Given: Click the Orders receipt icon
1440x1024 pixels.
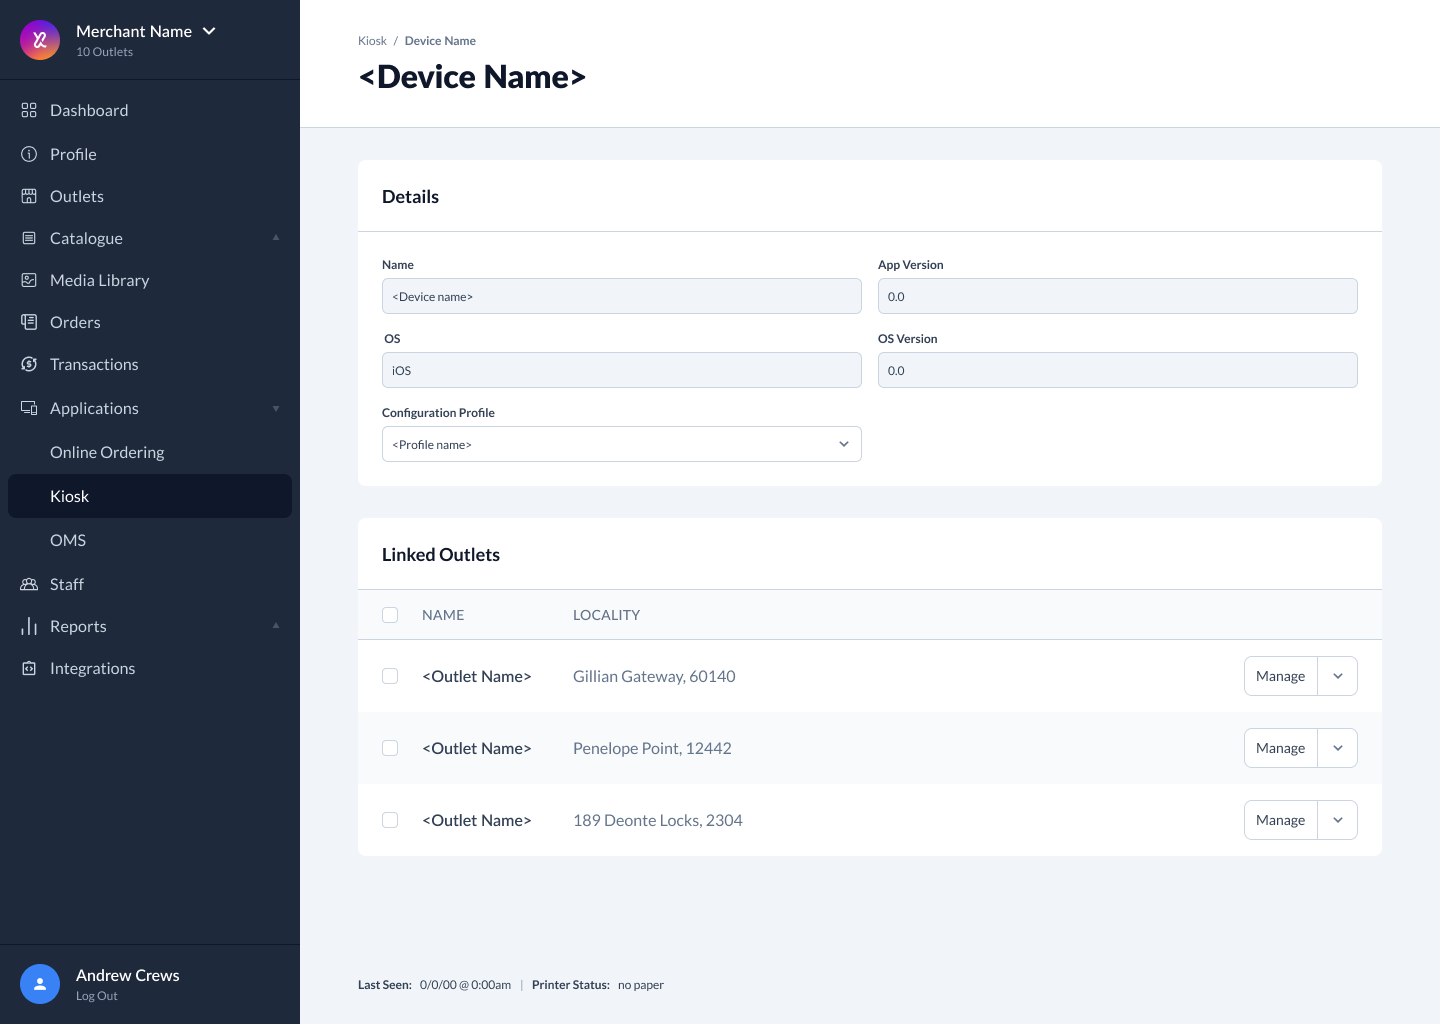Looking at the screenshot, I should click(x=29, y=322).
